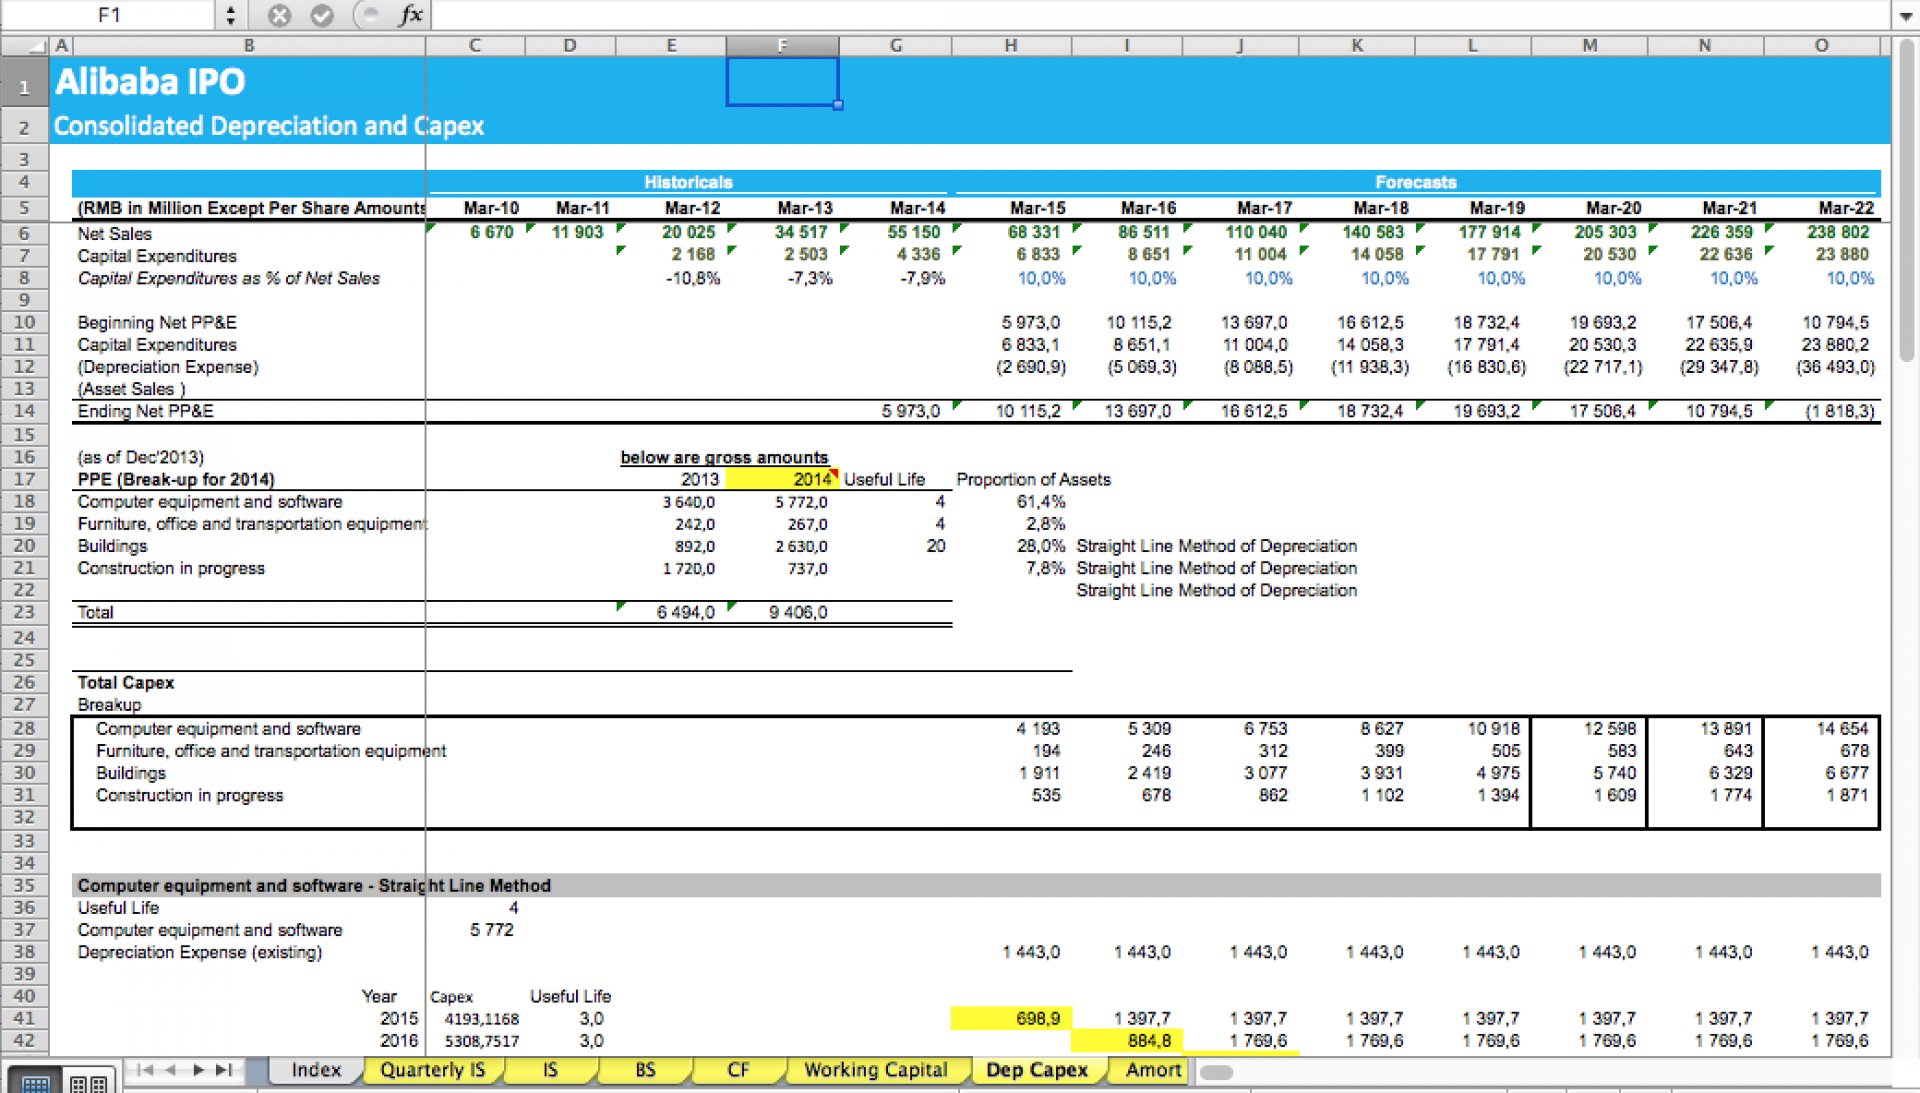Click Useful Life value 20 for Buildings
1920x1093 pixels.
(935, 546)
